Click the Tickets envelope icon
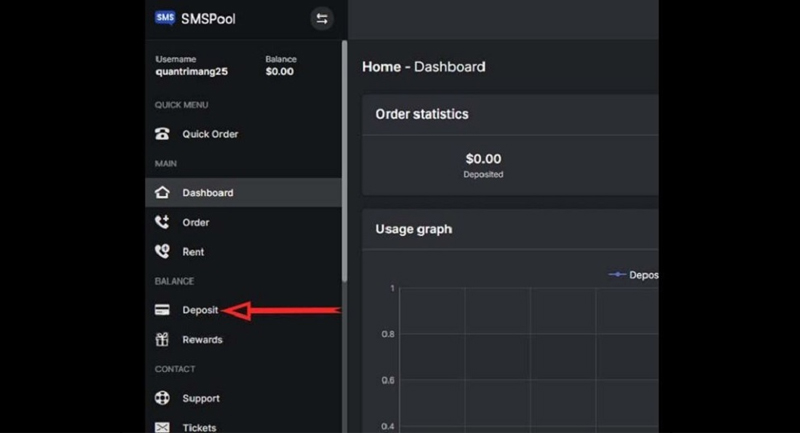 [162, 427]
